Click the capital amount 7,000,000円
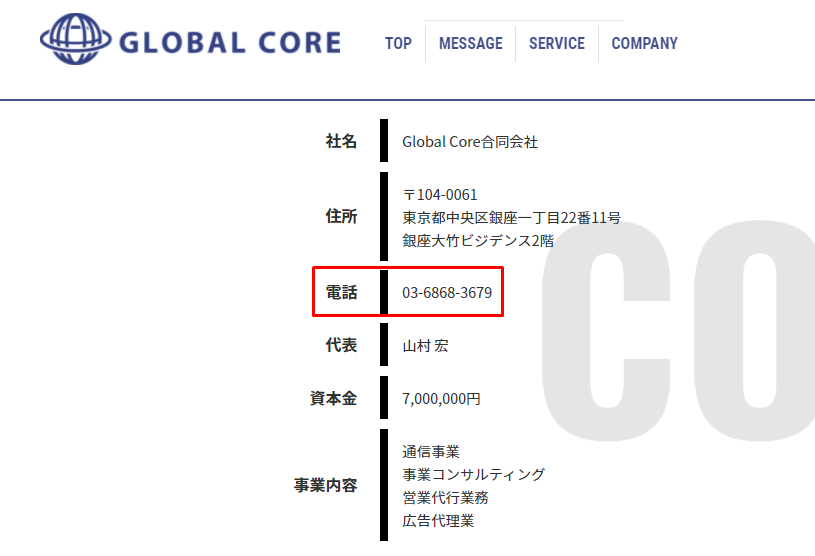 click(441, 398)
